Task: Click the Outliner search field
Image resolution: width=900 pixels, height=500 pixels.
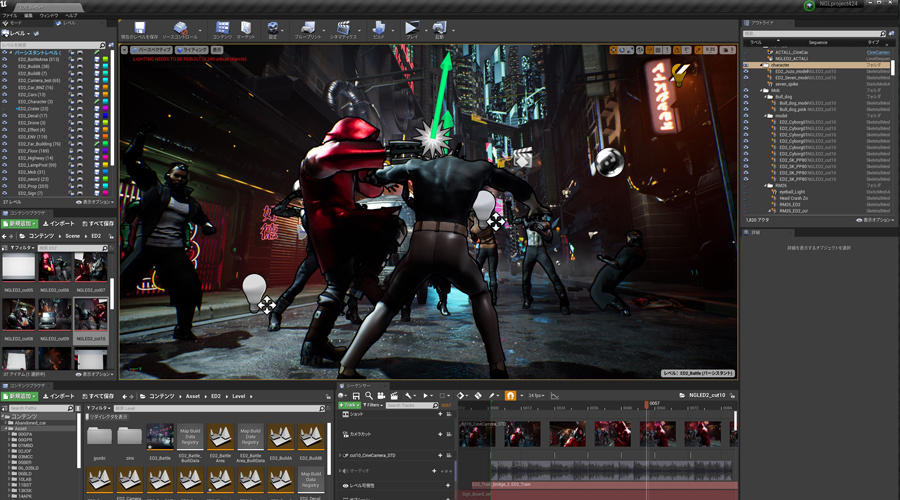Action: [814, 33]
